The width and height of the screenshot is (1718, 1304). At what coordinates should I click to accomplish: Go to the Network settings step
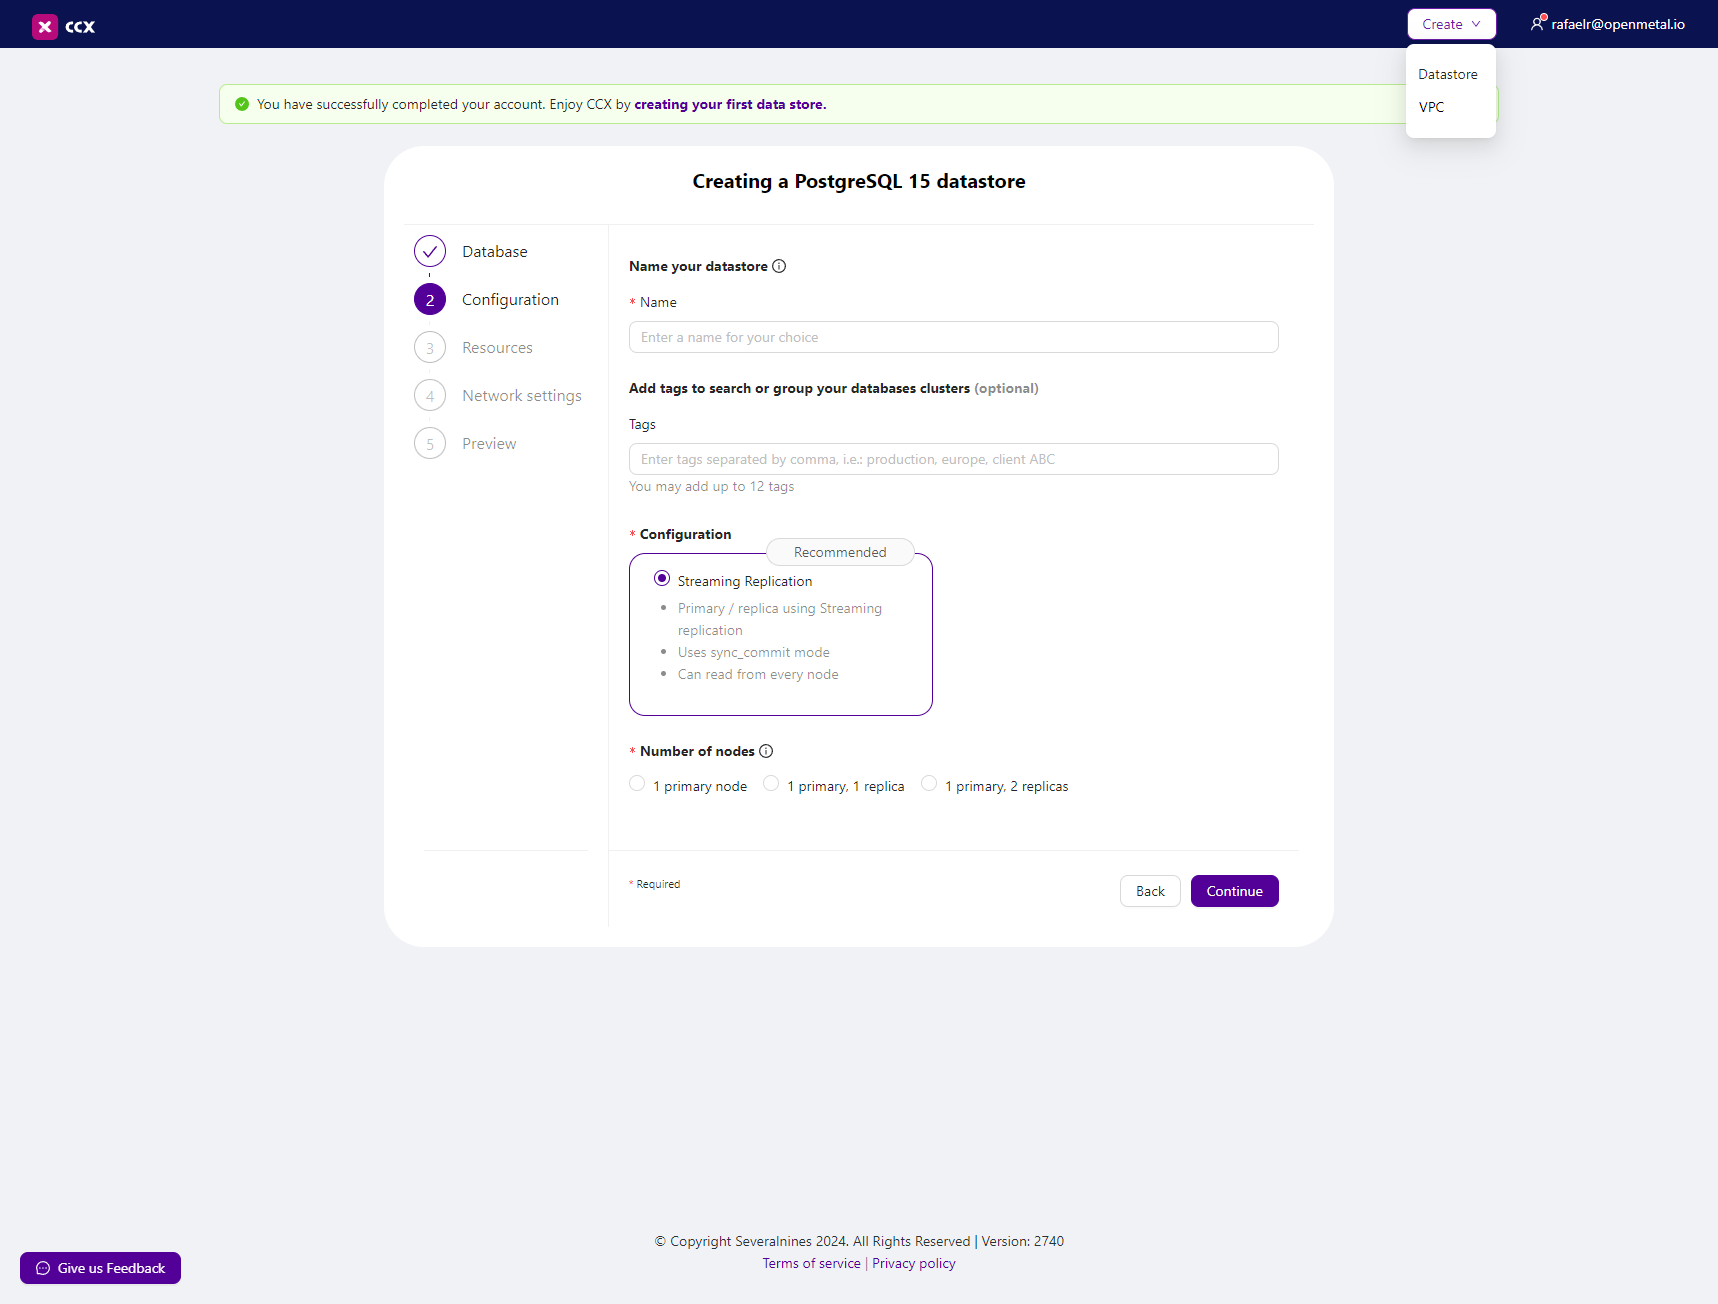(521, 395)
